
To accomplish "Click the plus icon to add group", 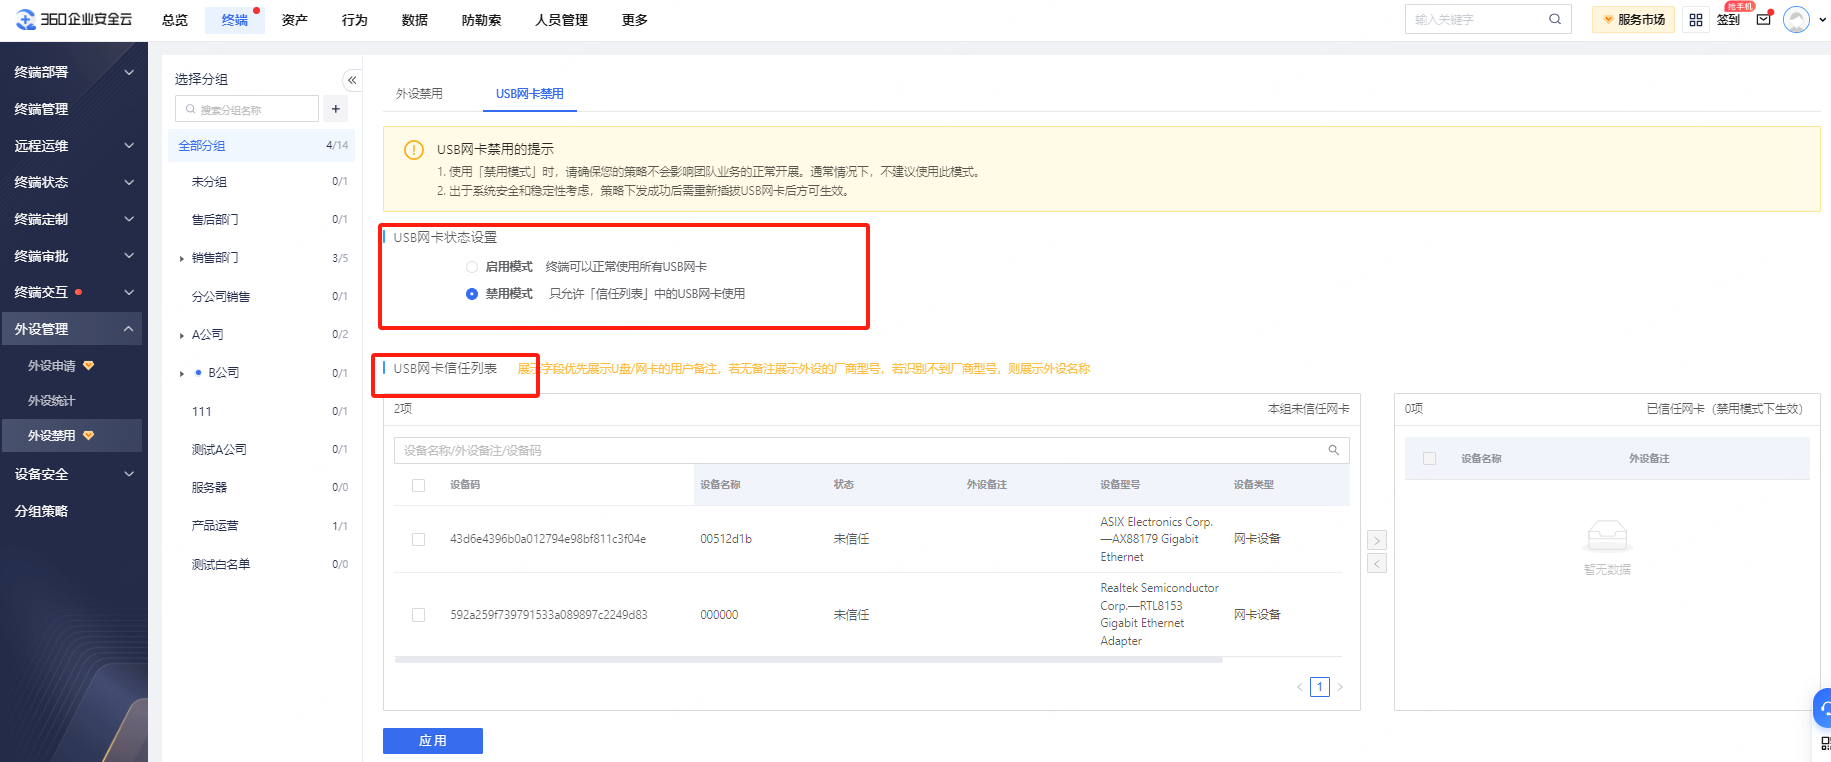I will 336,109.
